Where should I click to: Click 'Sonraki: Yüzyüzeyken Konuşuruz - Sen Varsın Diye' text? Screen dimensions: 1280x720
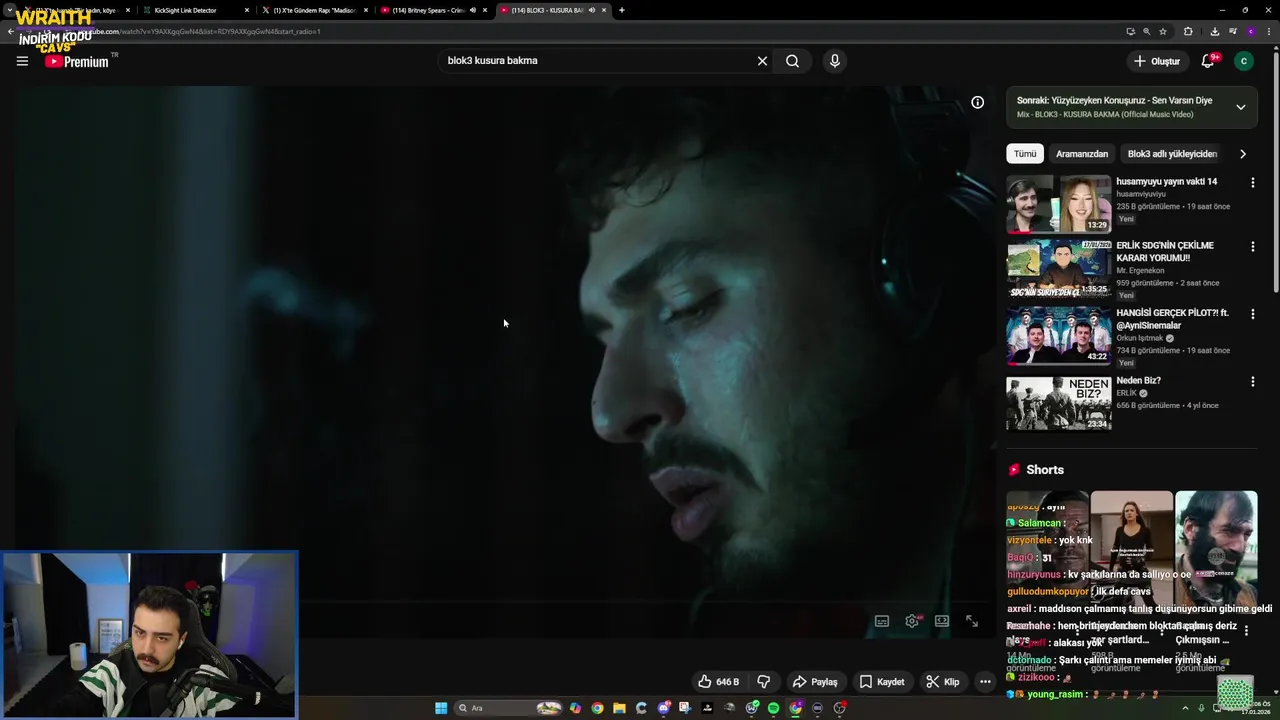[1114, 100]
